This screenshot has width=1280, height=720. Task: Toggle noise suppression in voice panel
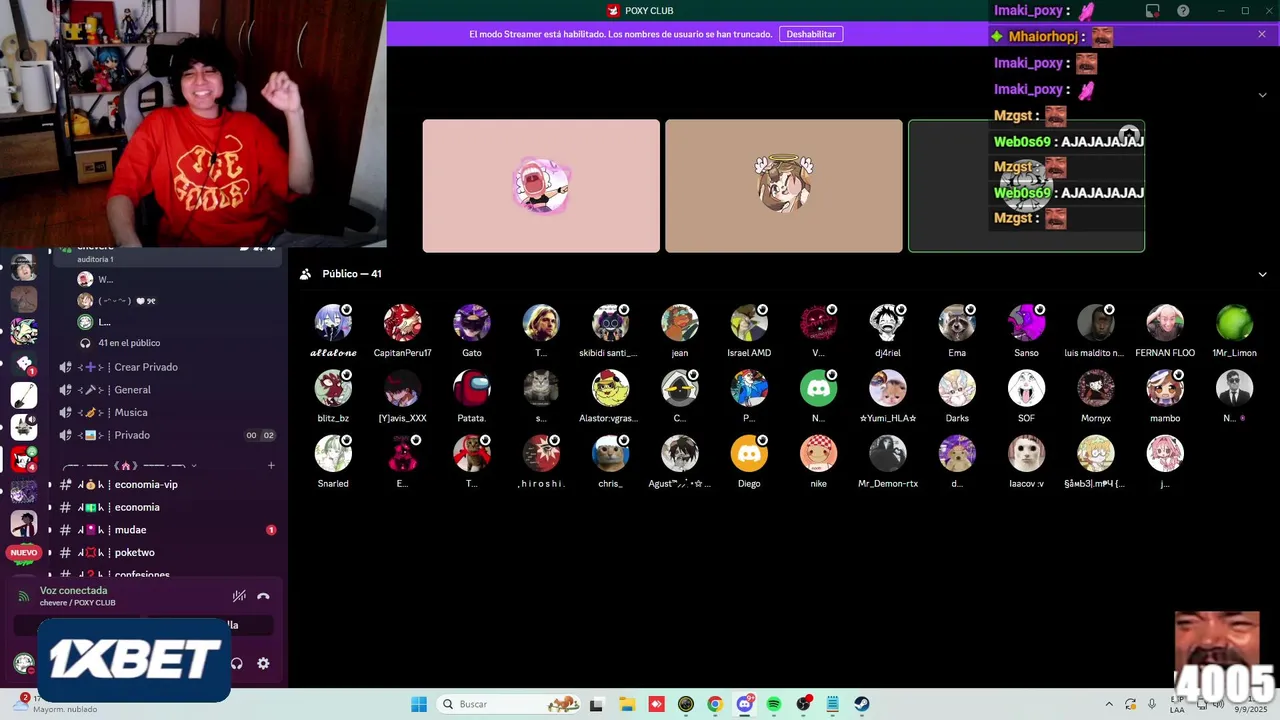click(239, 596)
